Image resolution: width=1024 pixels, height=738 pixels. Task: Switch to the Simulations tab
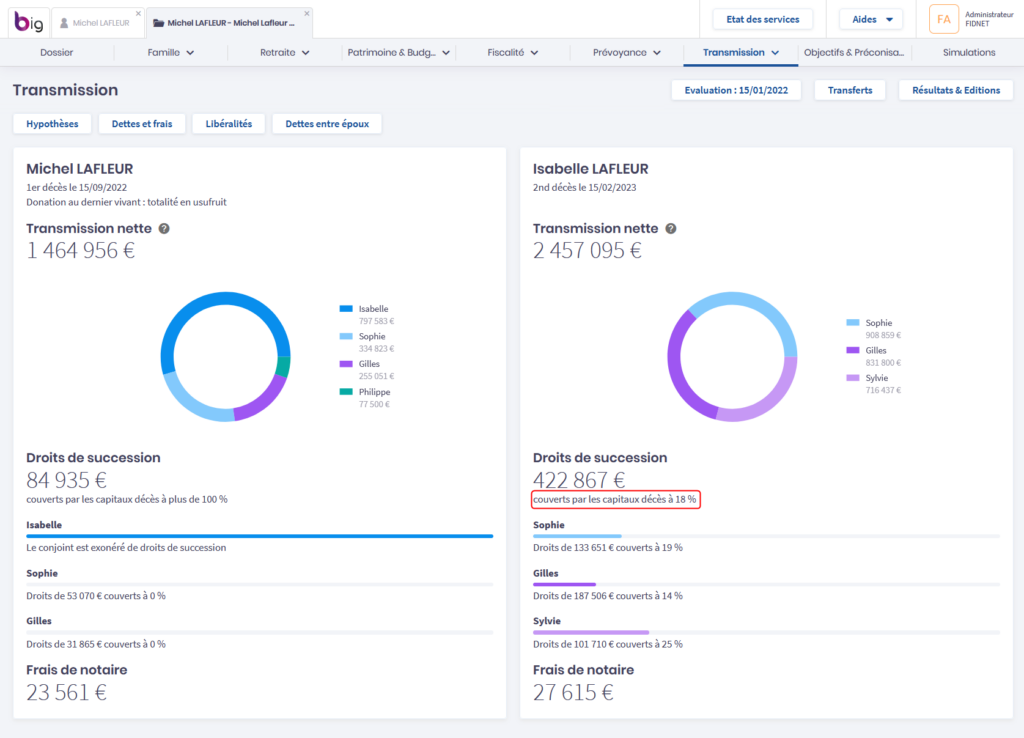[968, 52]
